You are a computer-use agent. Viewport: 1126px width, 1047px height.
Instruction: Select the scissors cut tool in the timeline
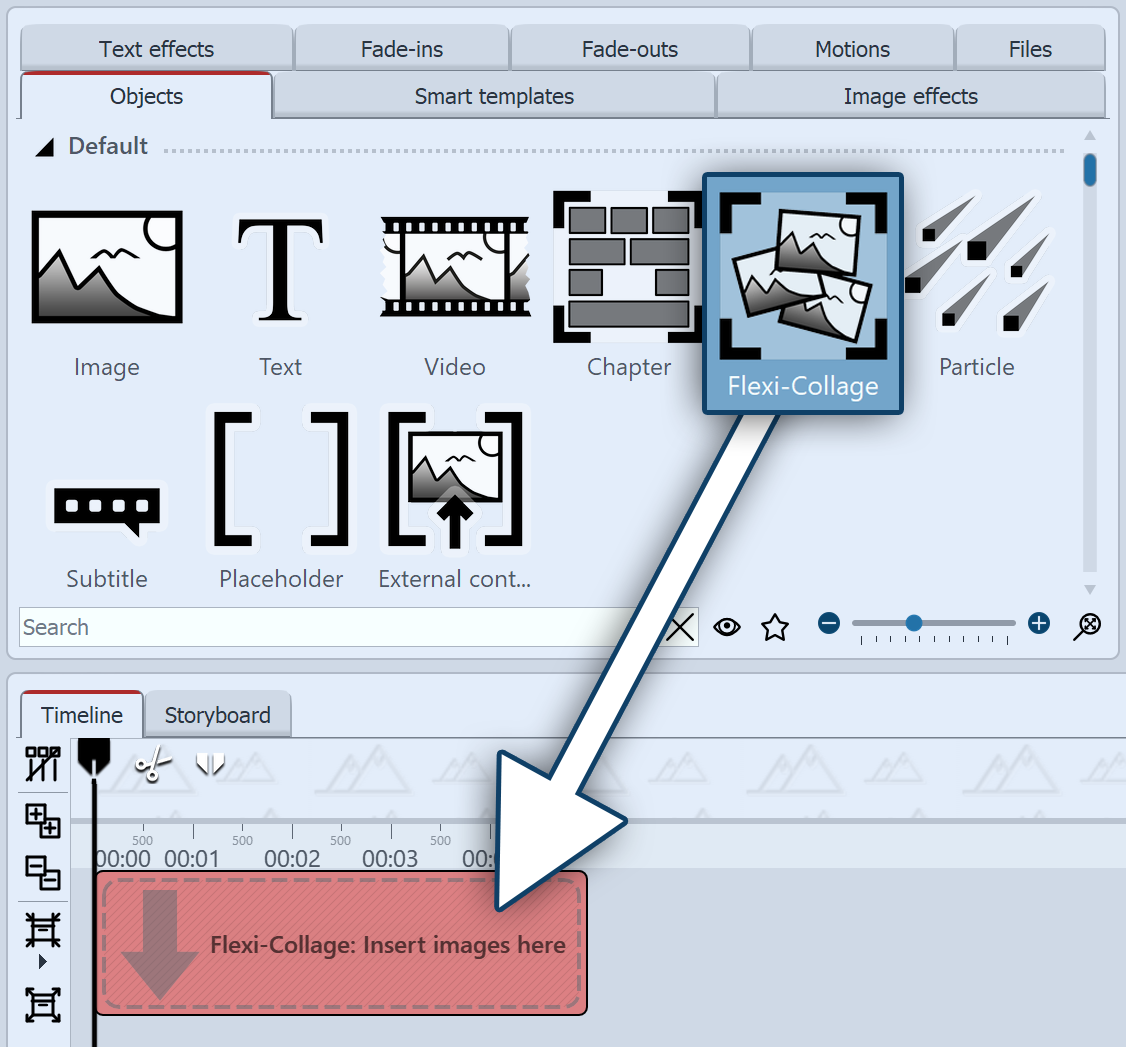pyautogui.click(x=152, y=765)
